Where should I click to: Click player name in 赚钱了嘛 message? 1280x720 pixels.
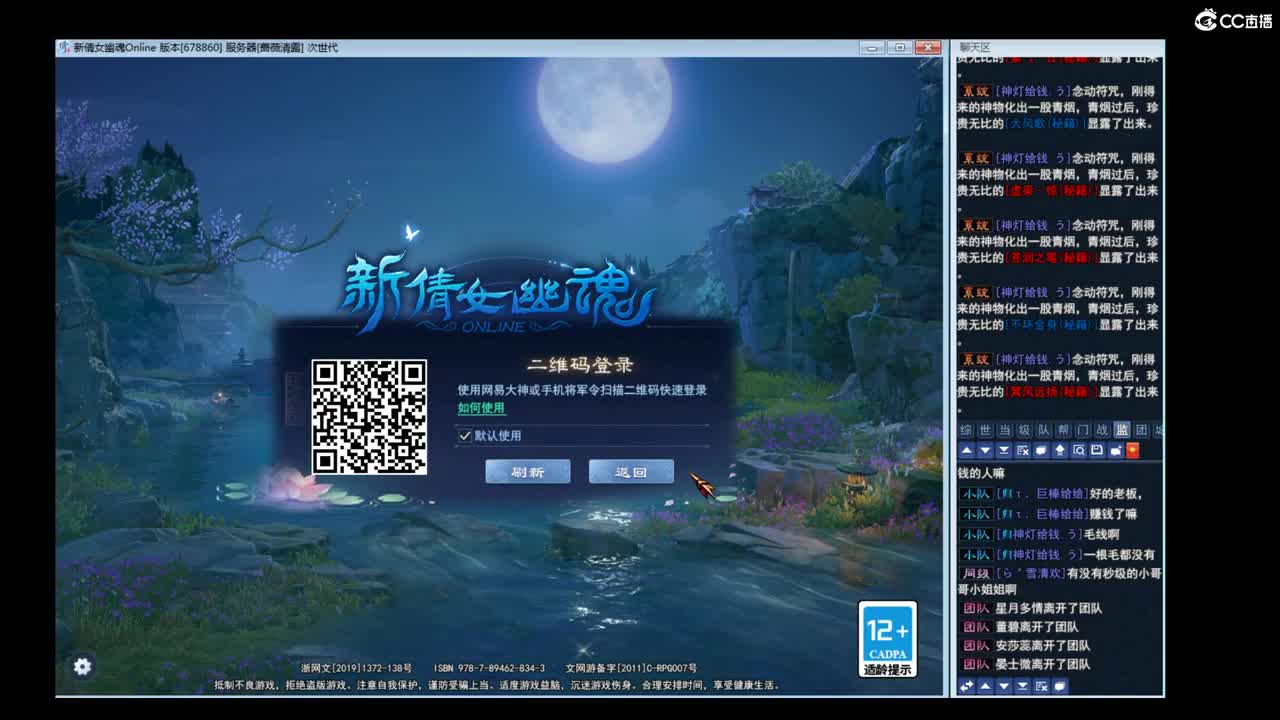coord(1041,514)
